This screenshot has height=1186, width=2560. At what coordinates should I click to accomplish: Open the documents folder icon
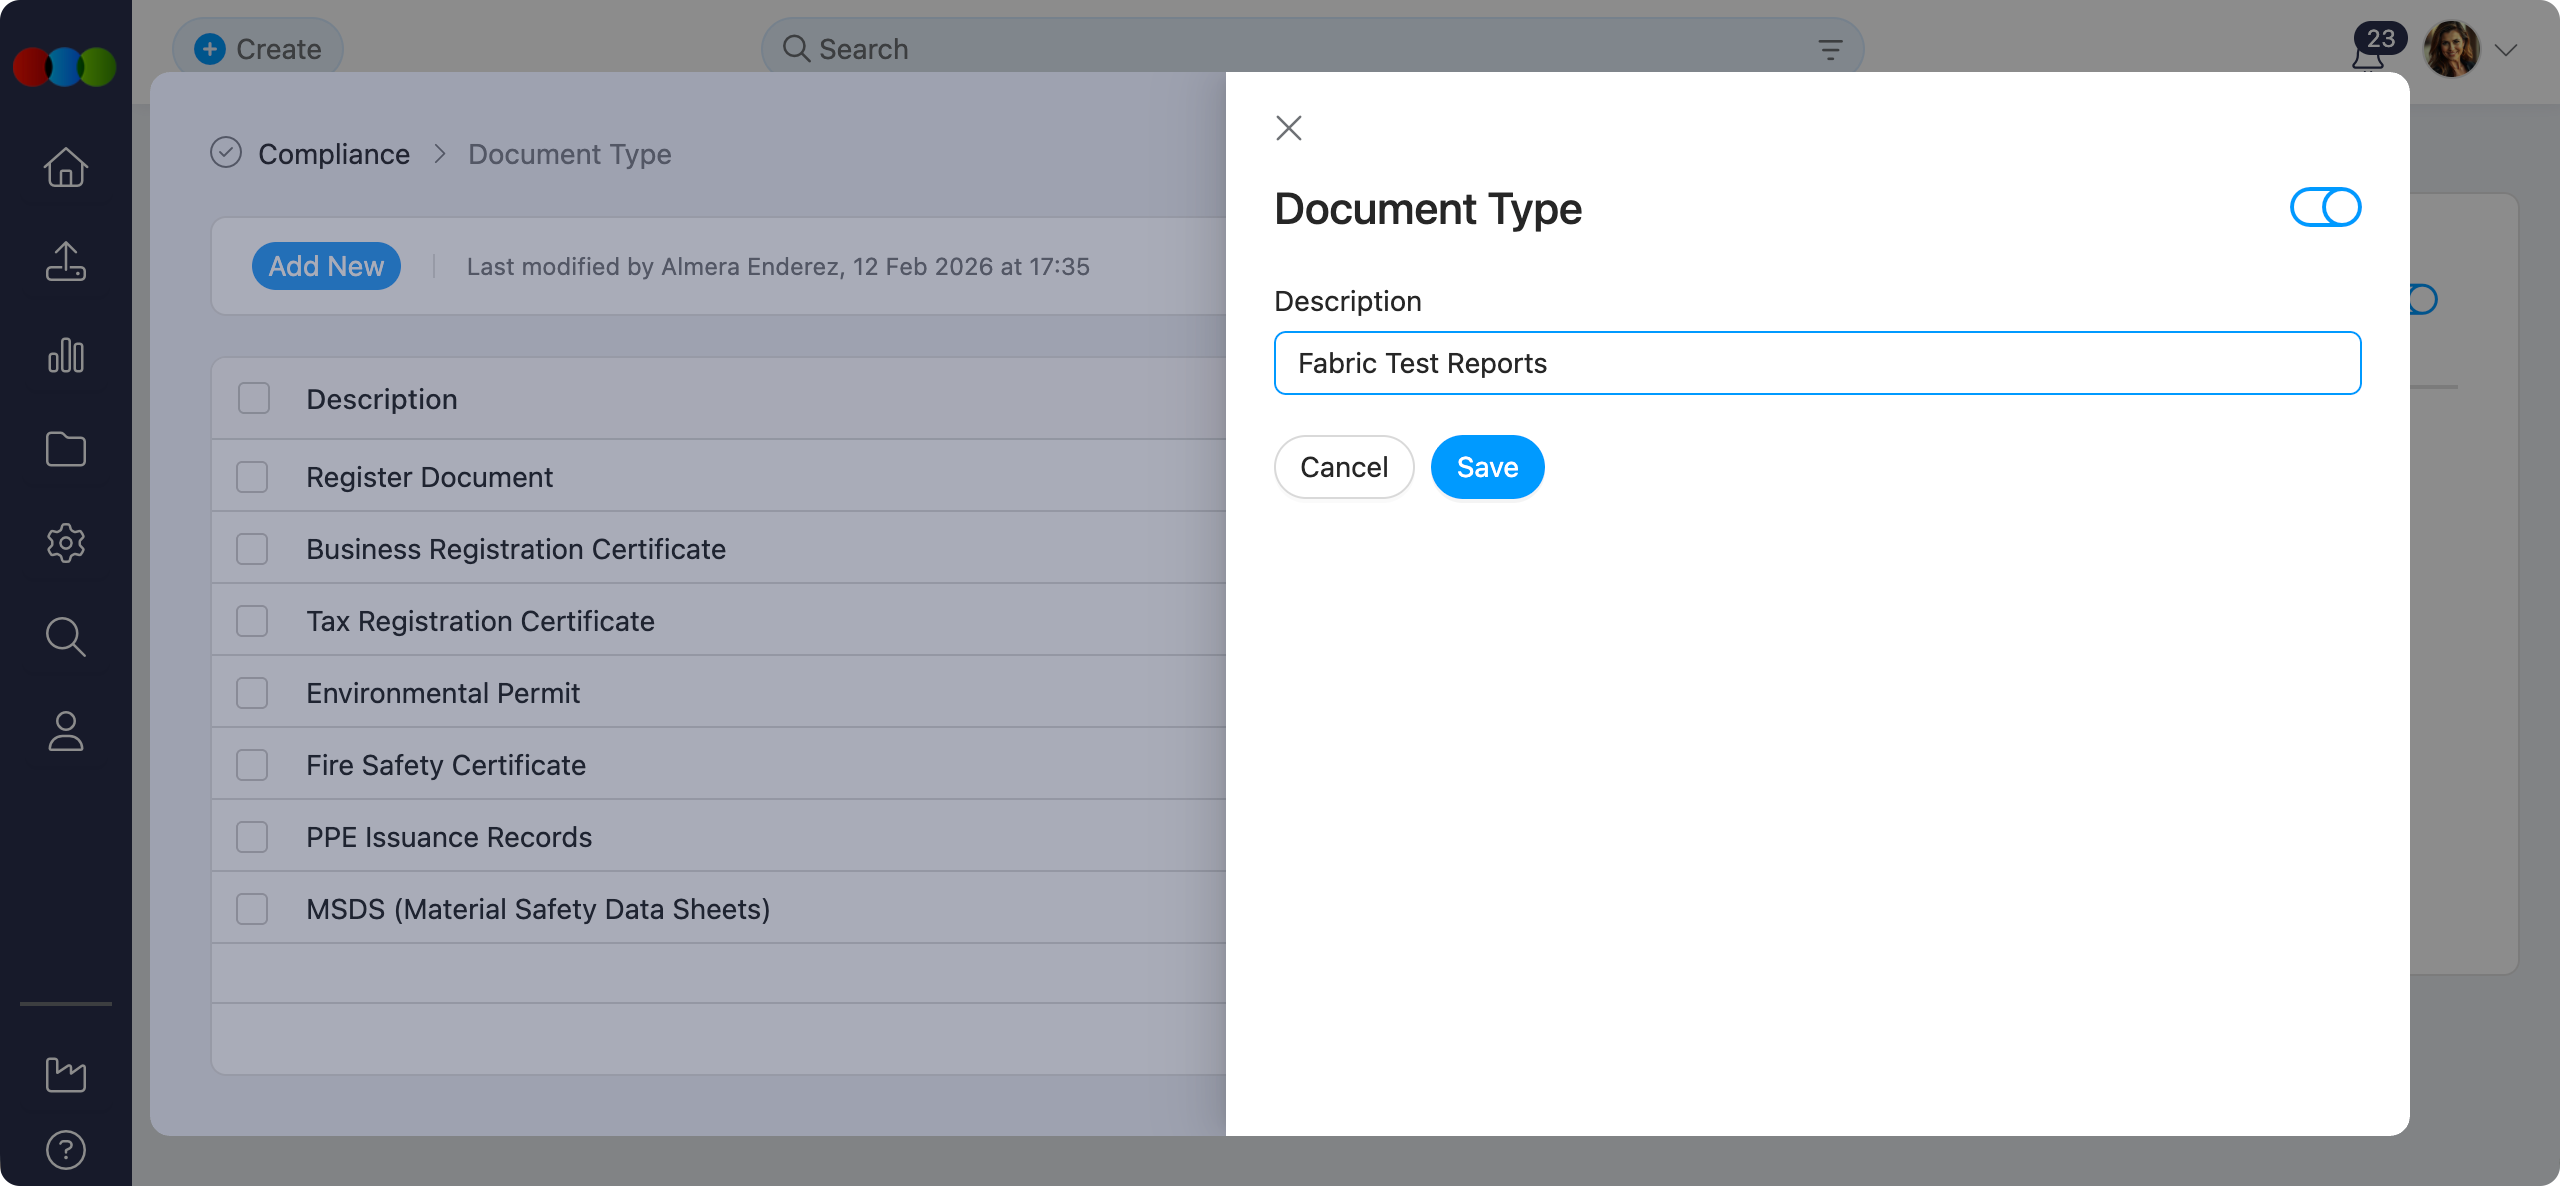pos(65,449)
